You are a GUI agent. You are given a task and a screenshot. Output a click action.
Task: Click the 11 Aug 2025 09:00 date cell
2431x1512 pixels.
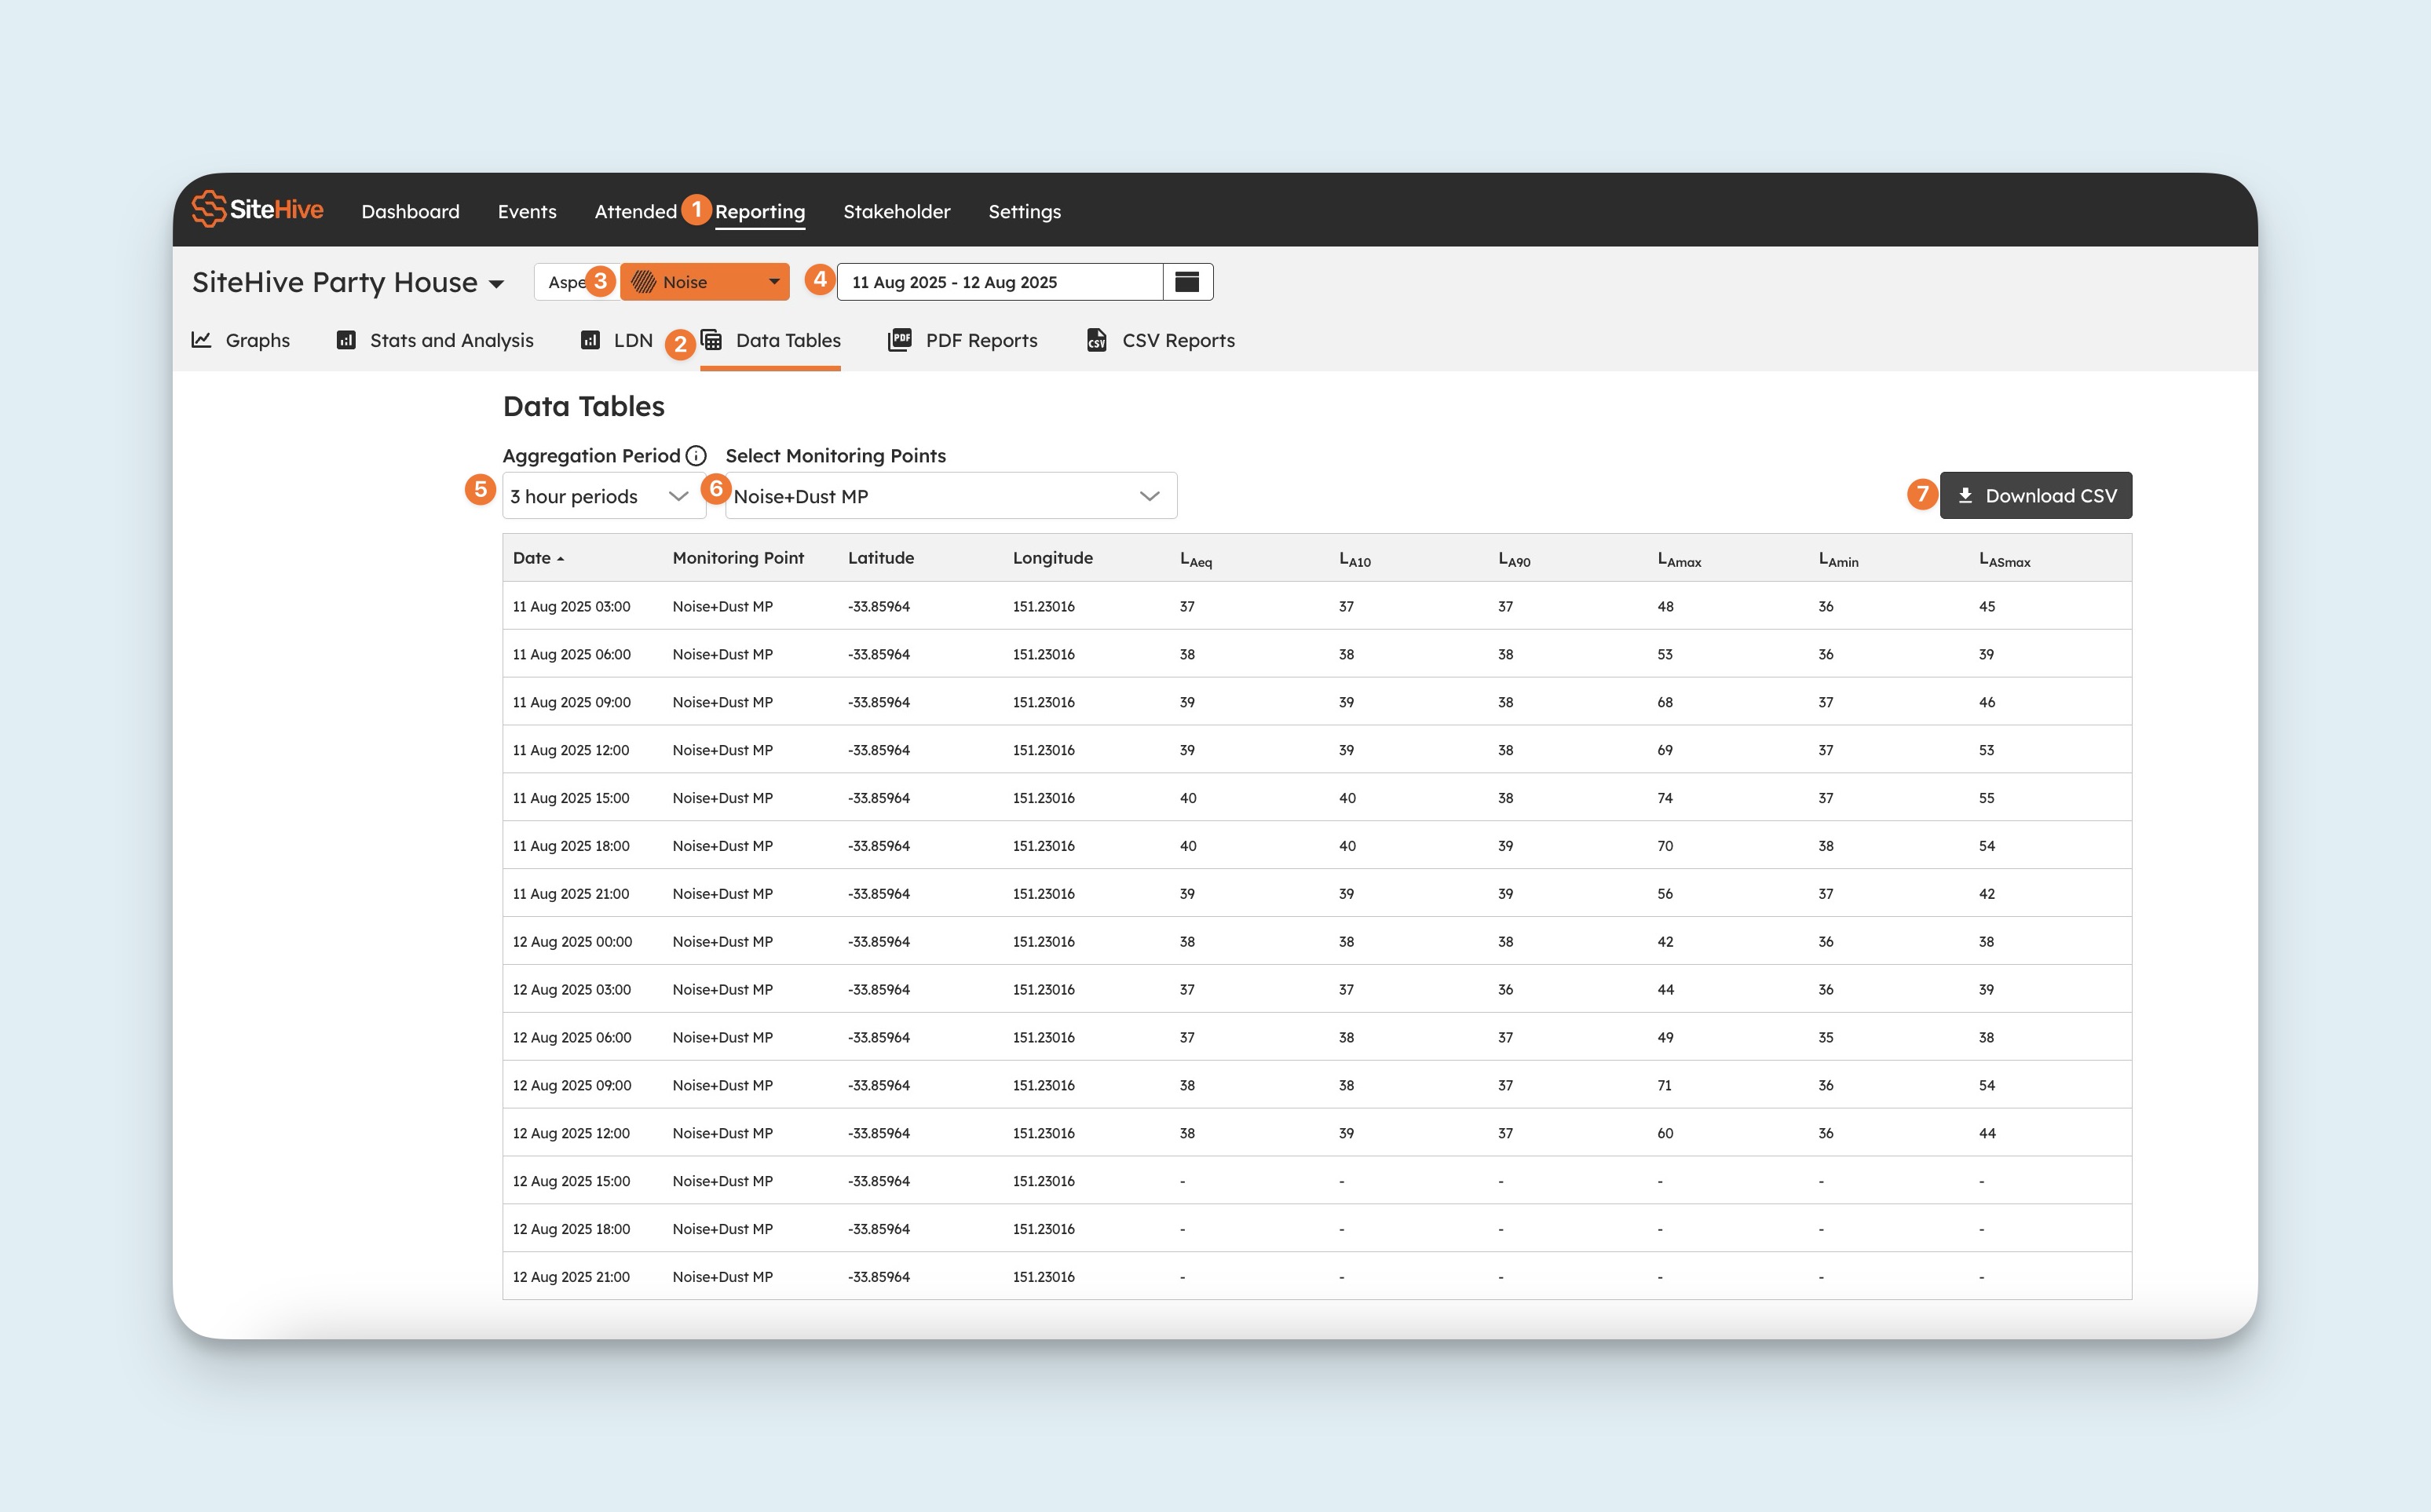pyautogui.click(x=572, y=702)
